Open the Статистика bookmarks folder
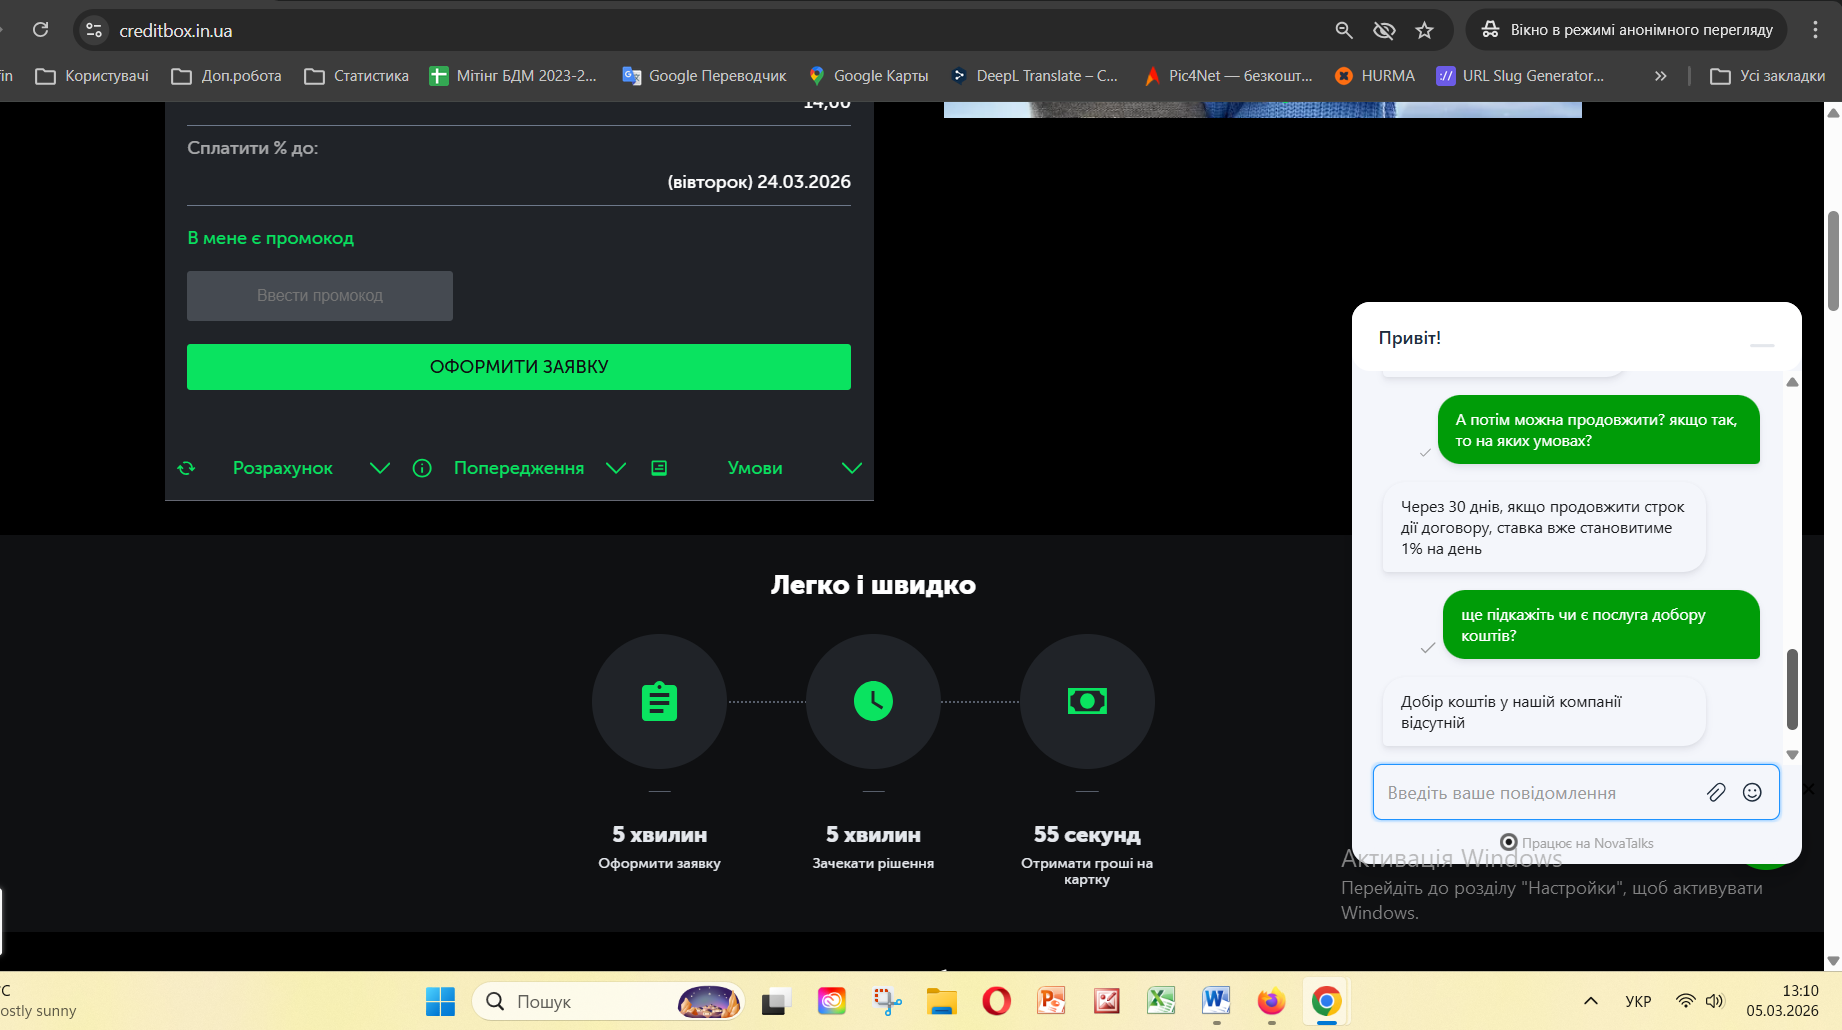 356,76
